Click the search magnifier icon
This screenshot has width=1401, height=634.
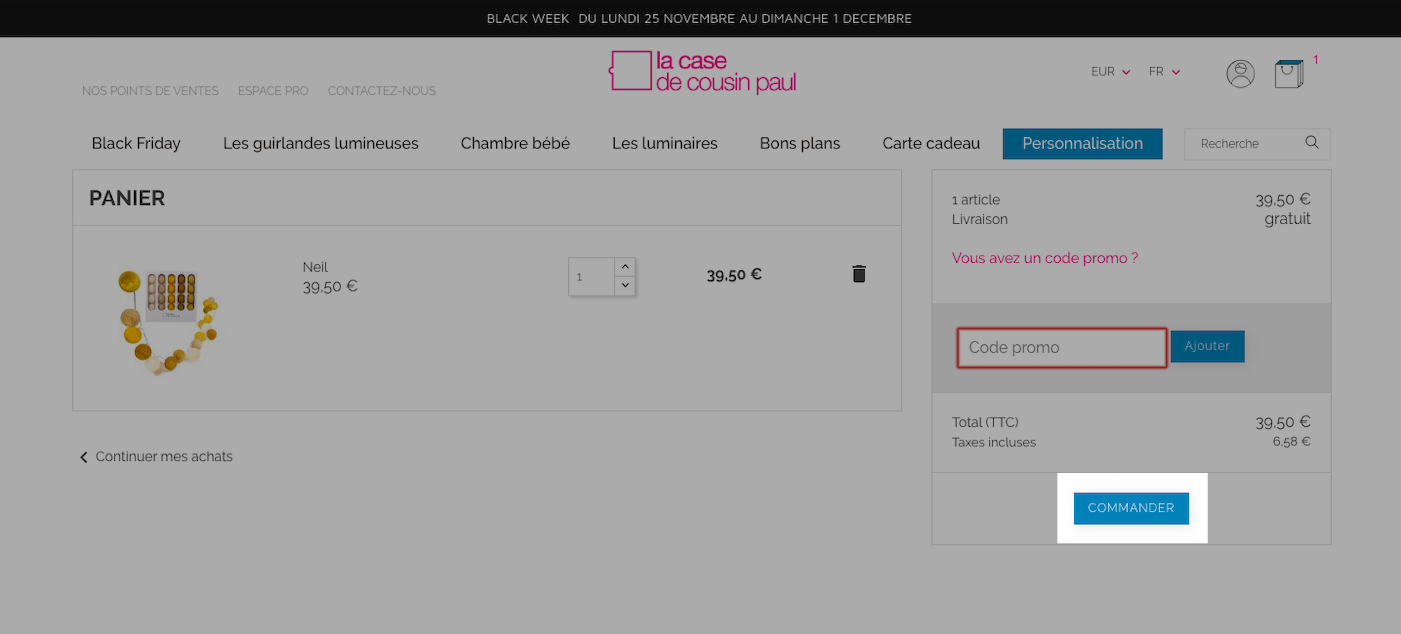click(x=1312, y=143)
